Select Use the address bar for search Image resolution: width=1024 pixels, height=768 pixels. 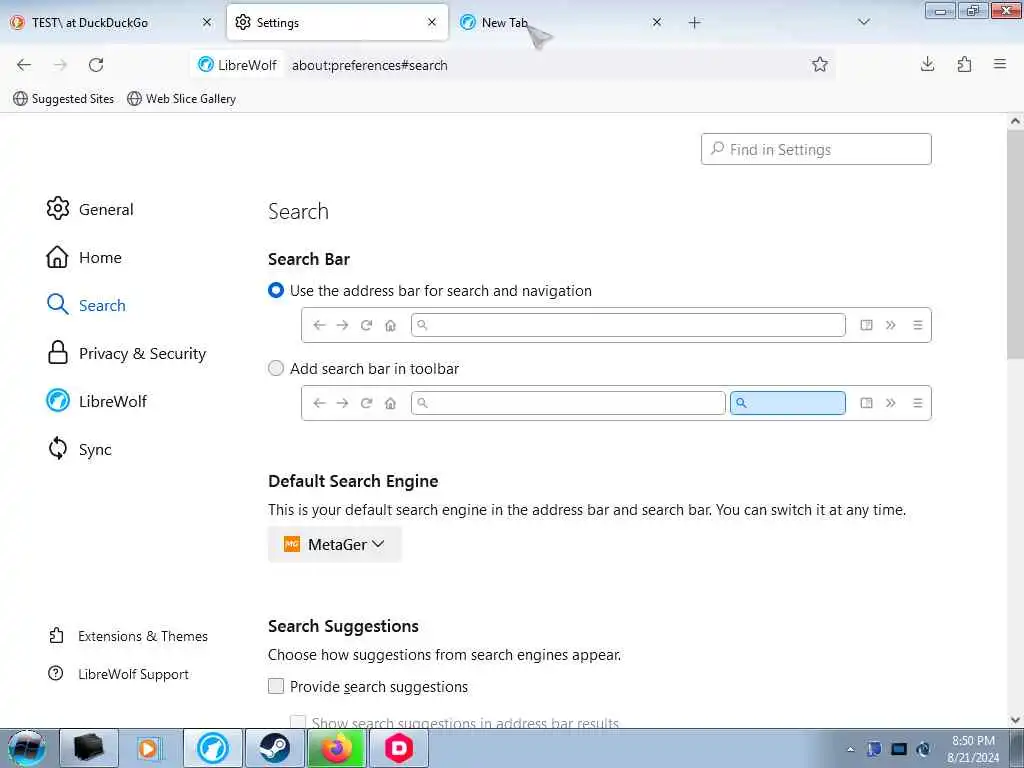click(276, 291)
